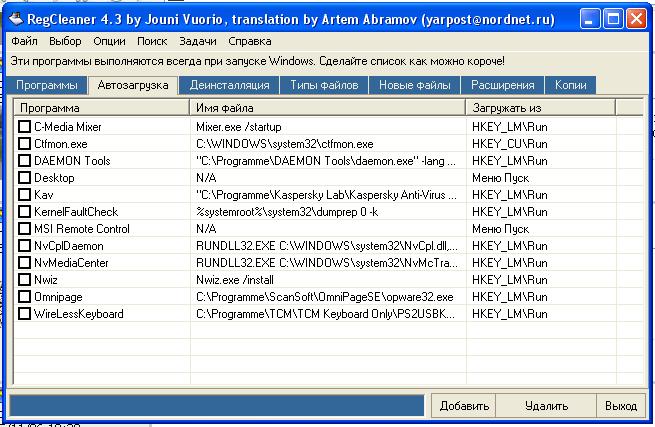This screenshot has height=427, width=655.
Task: Open the Задачи menu
Action: coord(198,41)
